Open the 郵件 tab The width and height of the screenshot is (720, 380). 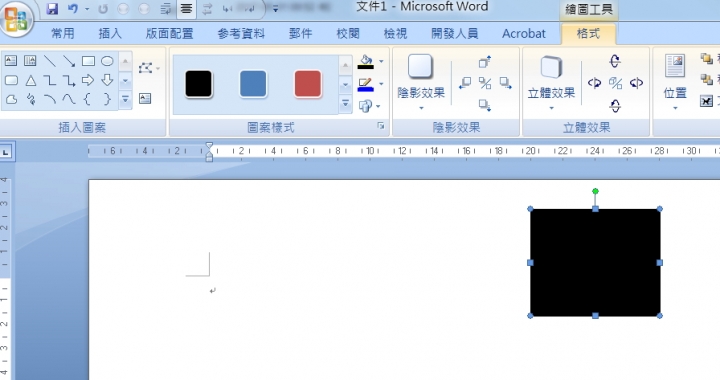coord(300,34)
